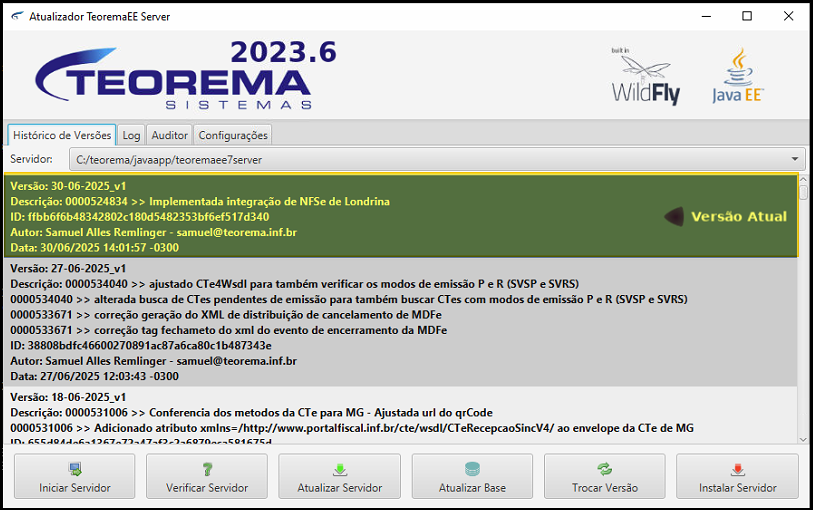Click the Servidor path combo box
Screen dimensions: 813x510
pyautogui.click(x=437, y=160)
